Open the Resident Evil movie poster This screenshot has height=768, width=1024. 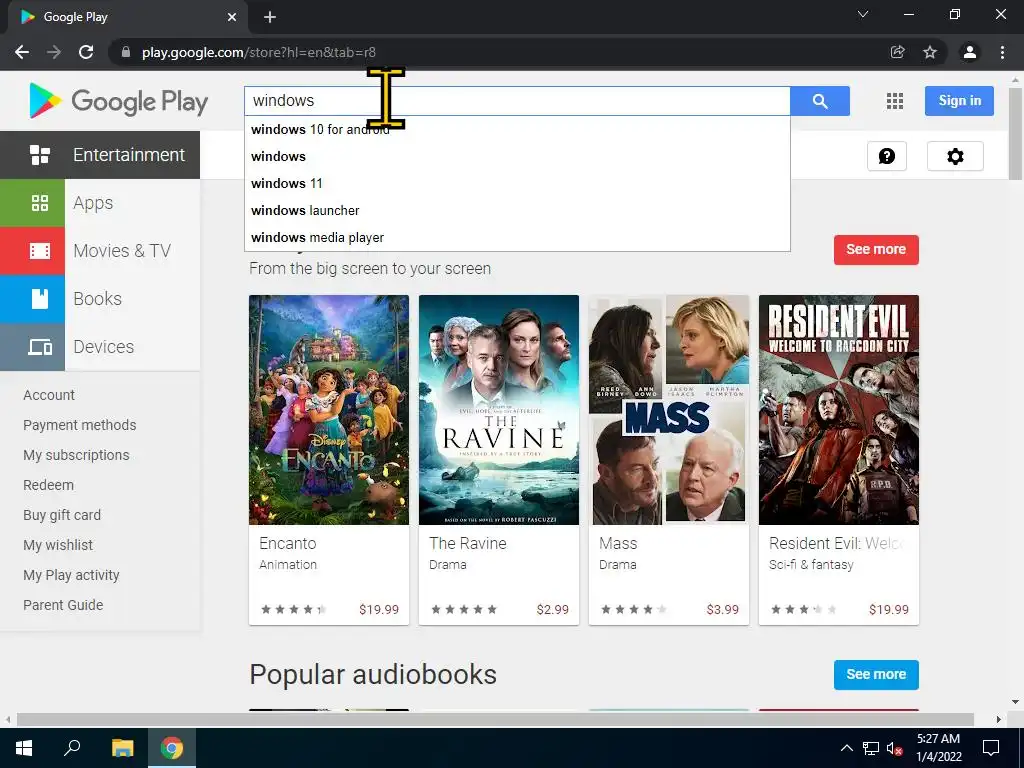(x=839, y=409)
